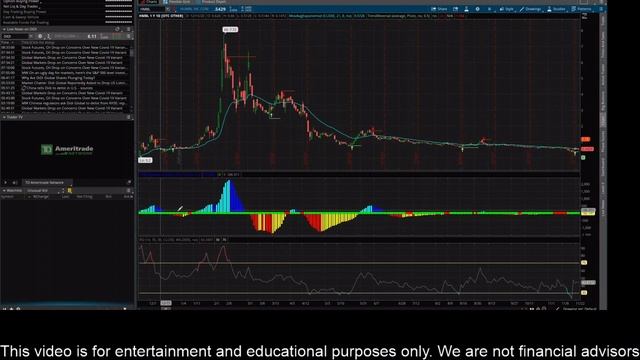Click the news symbol input field
This screenshot has width=640, height=360.
coord(15,36)
